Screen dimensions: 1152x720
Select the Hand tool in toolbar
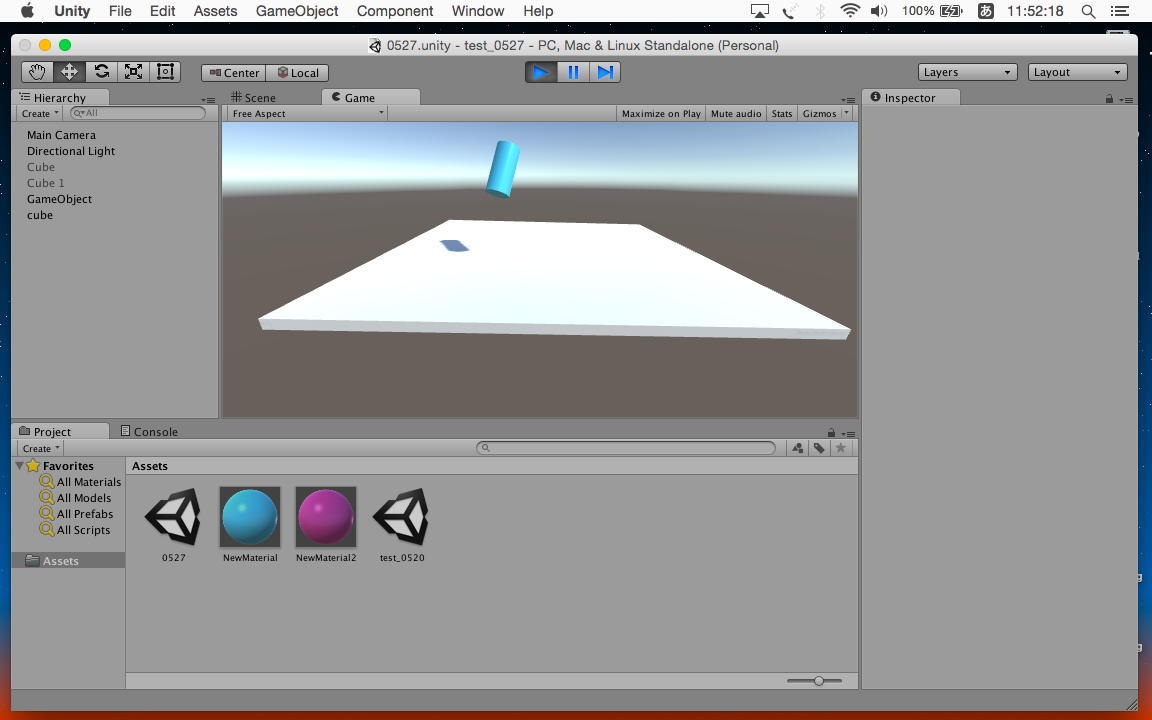click(x=37, y=72)
